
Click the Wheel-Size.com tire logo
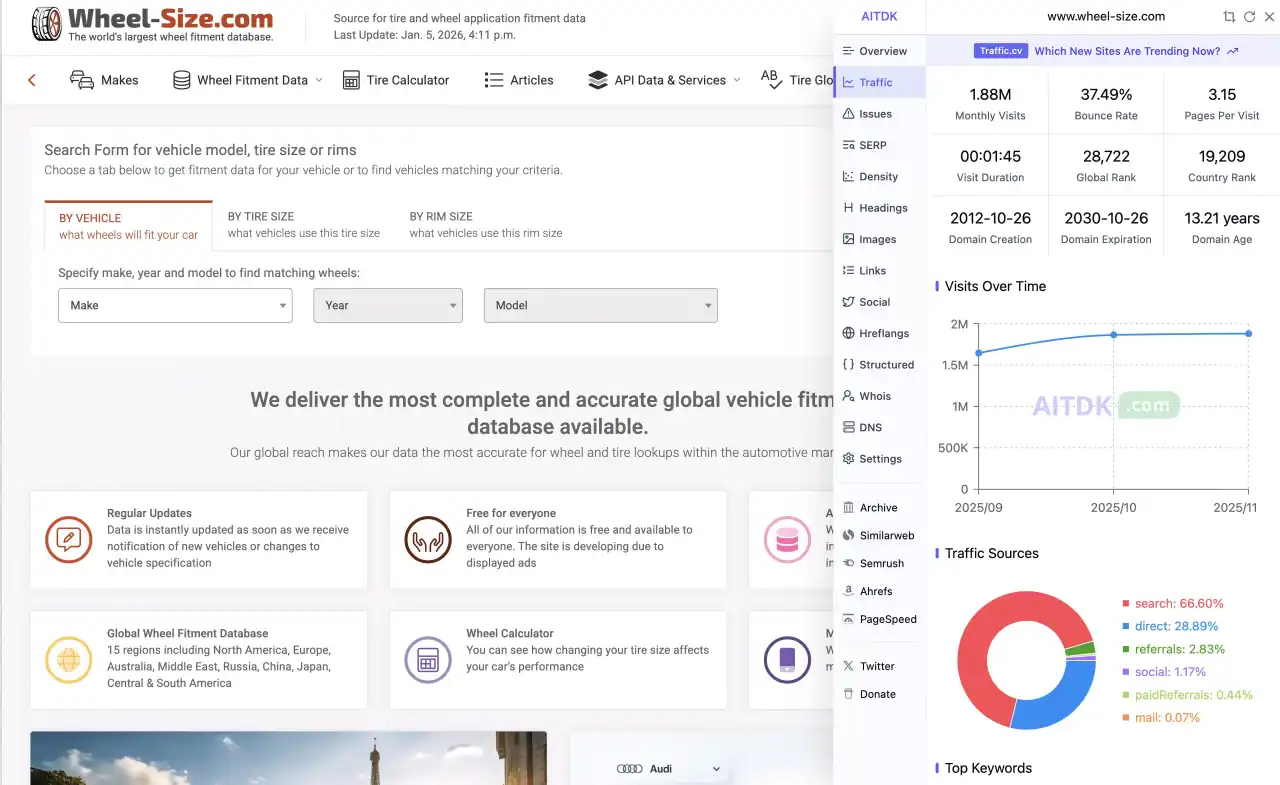tap(152, 25)
